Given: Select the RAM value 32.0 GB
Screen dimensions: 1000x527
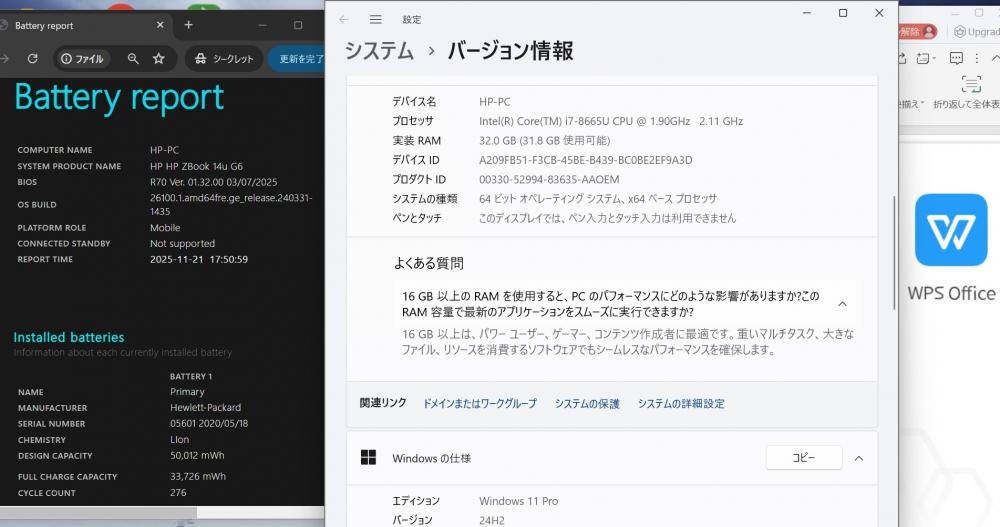Looking at the screenshot, I should click(545, 140).
